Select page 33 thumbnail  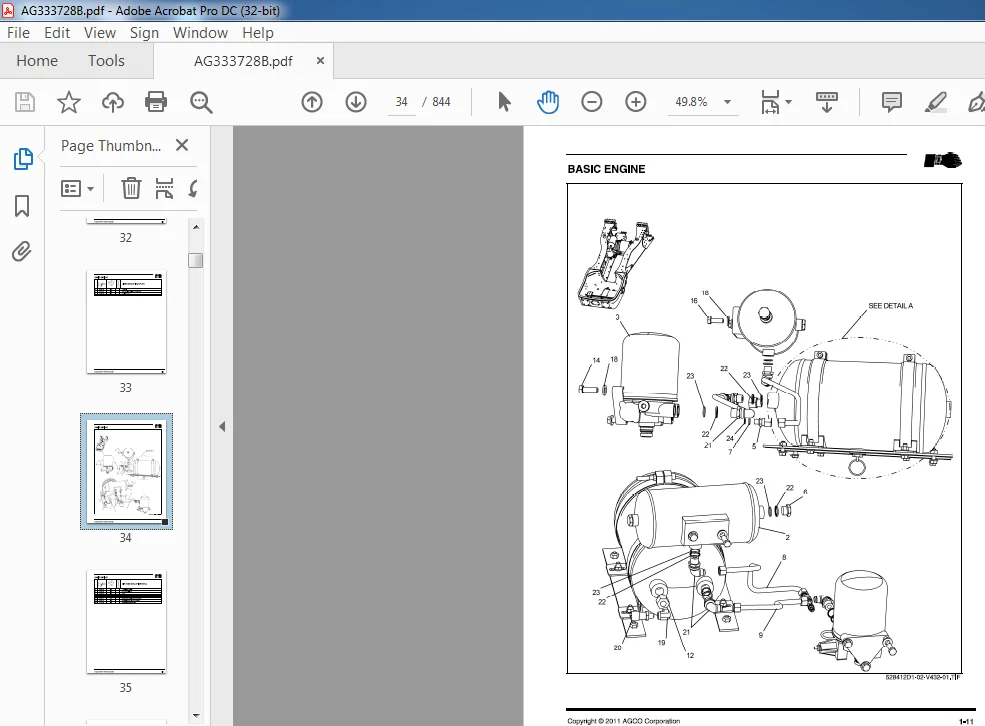[x=126, y=322]
